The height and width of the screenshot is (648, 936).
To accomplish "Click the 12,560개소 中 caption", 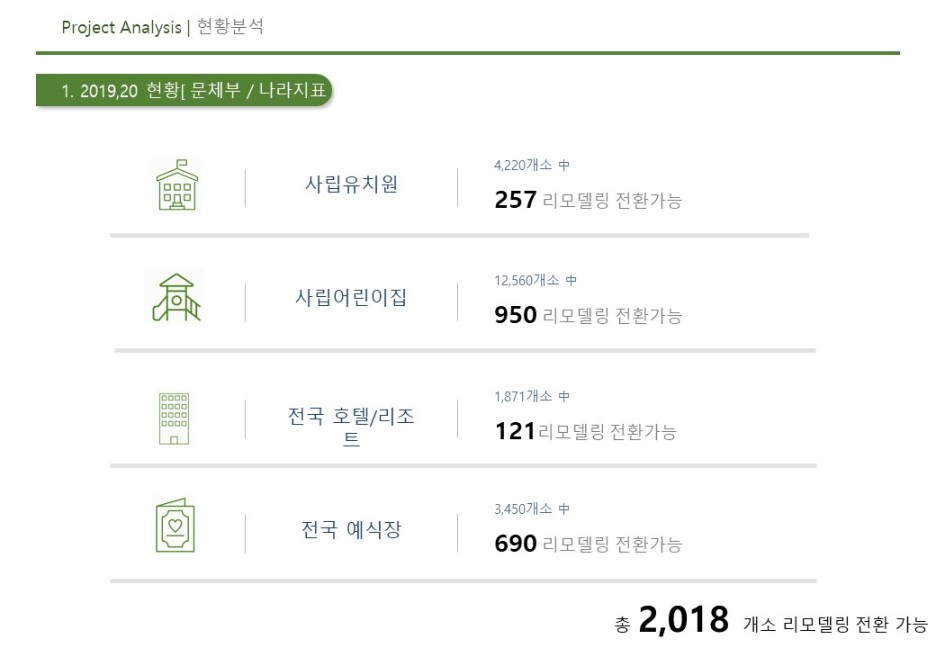I will click(535, 280).
